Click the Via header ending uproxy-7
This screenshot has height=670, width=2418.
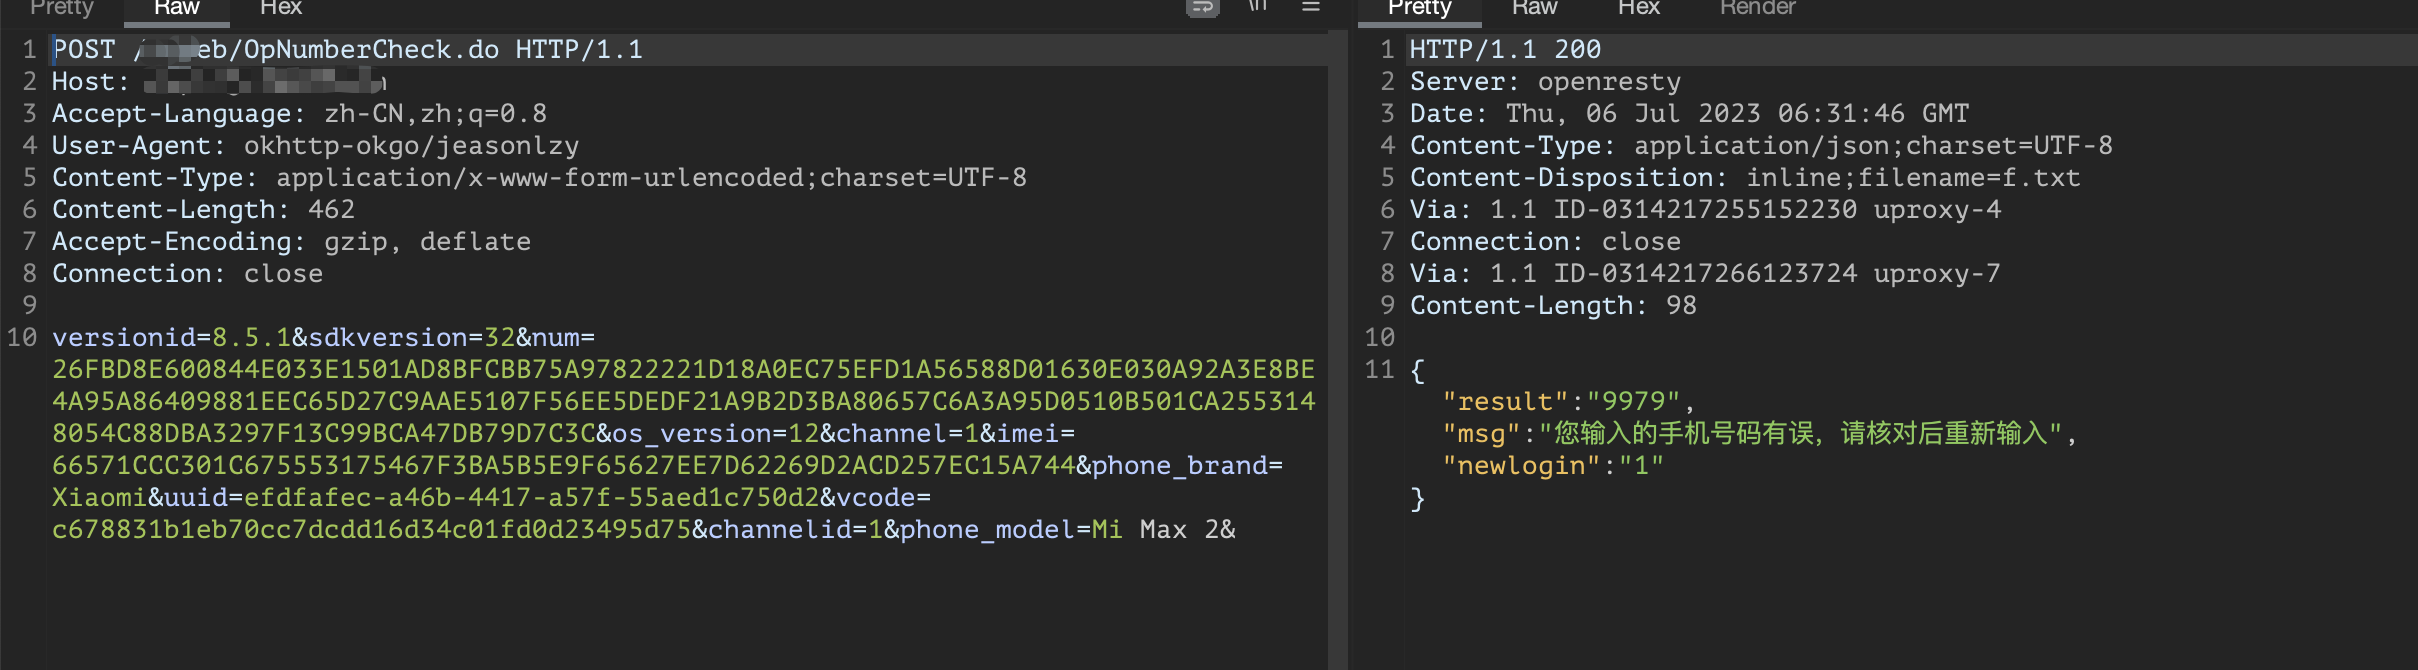1705,274
